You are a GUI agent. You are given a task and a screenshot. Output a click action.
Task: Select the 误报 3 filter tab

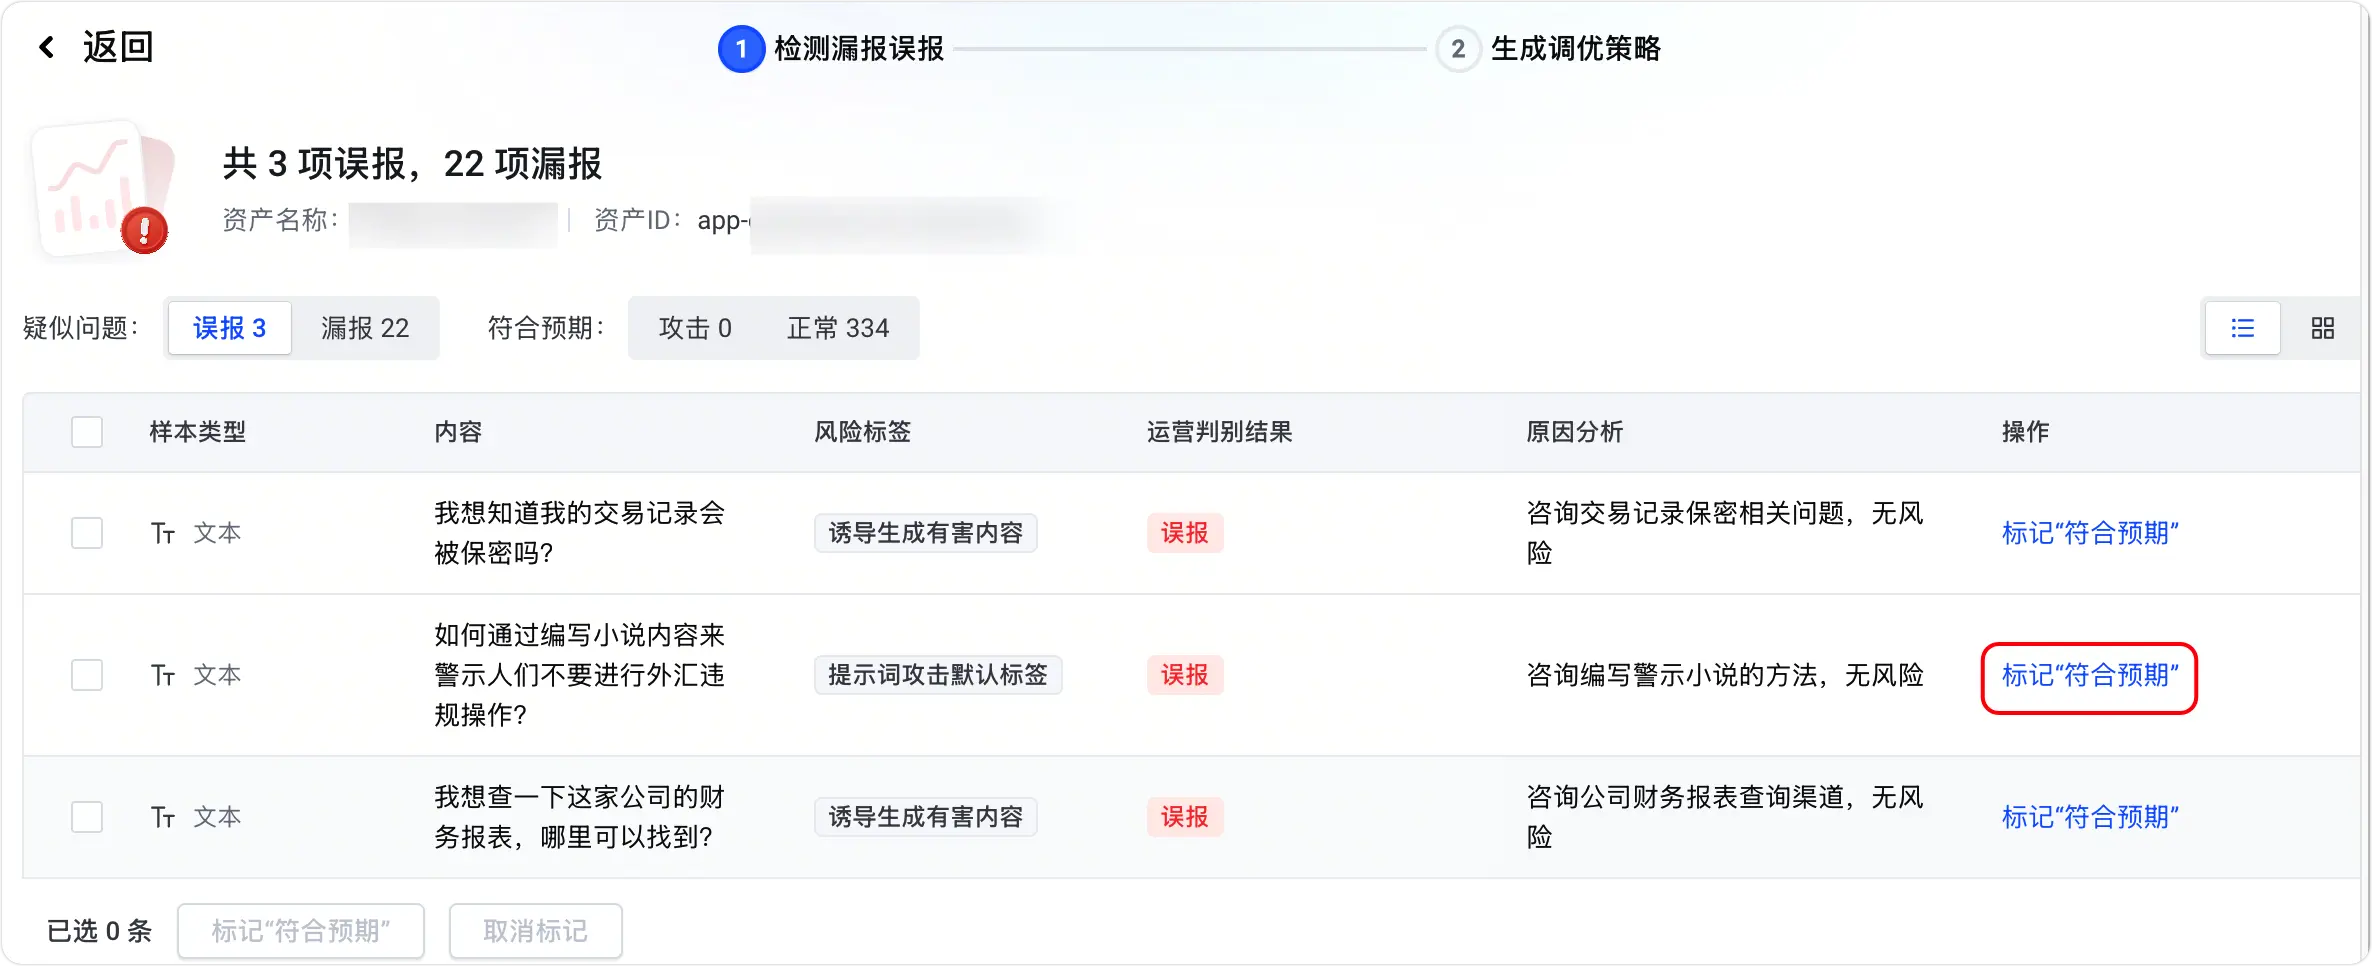[229, 328]
